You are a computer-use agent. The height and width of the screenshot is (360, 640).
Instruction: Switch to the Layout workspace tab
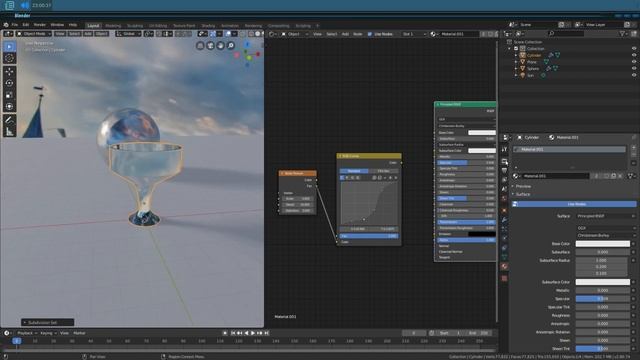point(93,26)
